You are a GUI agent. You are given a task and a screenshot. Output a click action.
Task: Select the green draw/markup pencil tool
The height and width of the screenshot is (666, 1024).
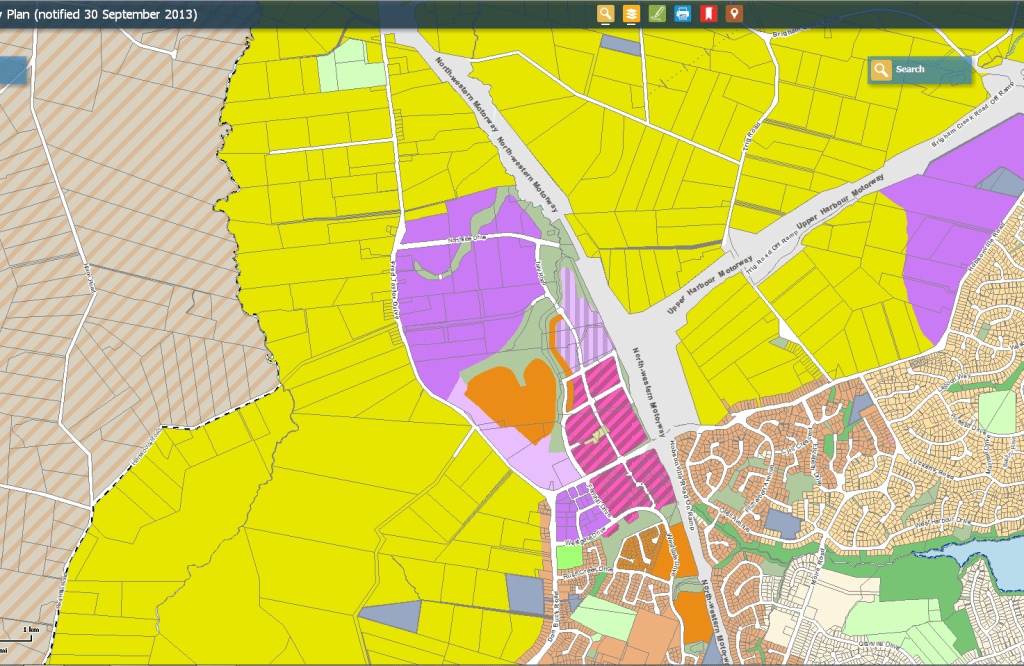657,14
